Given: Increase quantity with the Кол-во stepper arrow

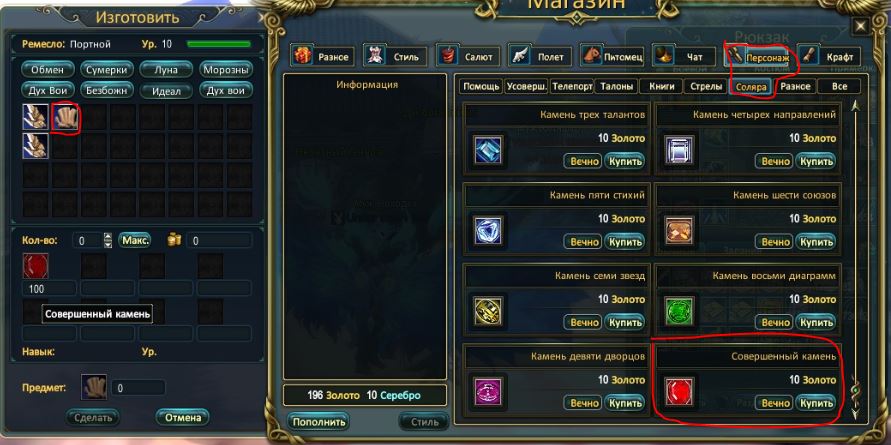Looking at the screenshot, I should [x=108, y=236].
